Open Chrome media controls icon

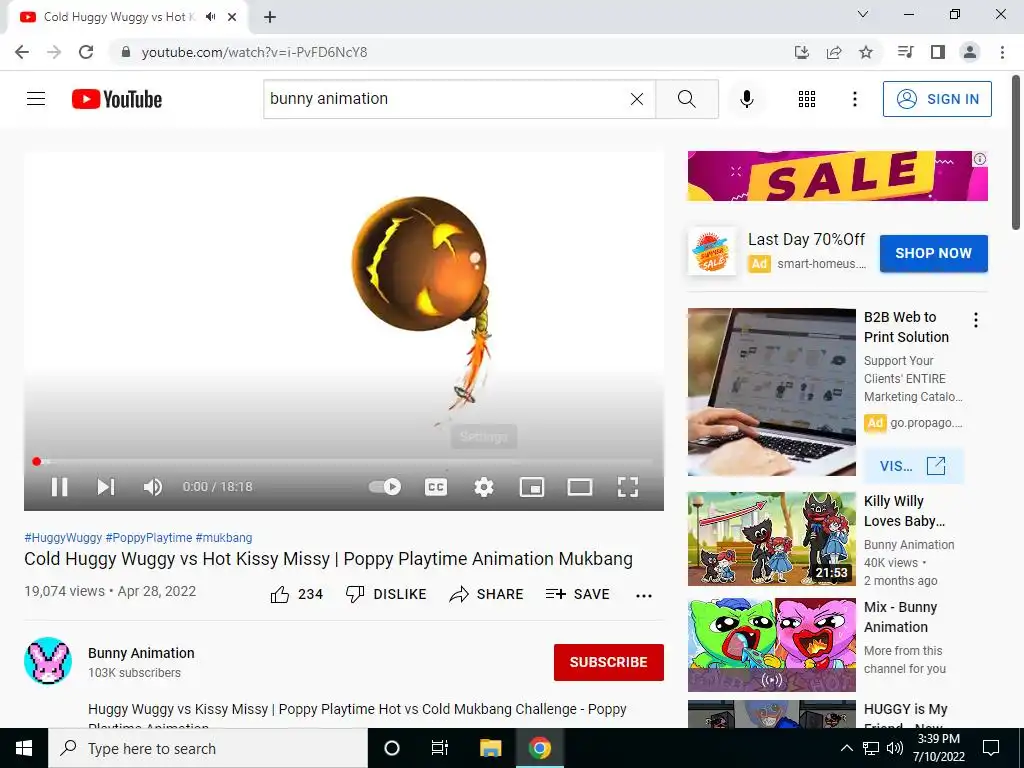click(905, 52)
